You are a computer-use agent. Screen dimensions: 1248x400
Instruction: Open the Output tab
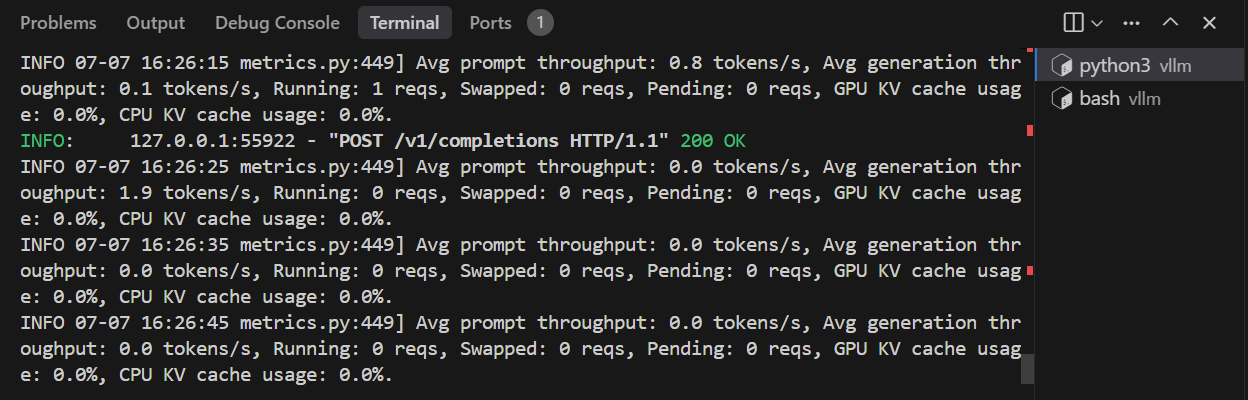click(x=156, y=22)
